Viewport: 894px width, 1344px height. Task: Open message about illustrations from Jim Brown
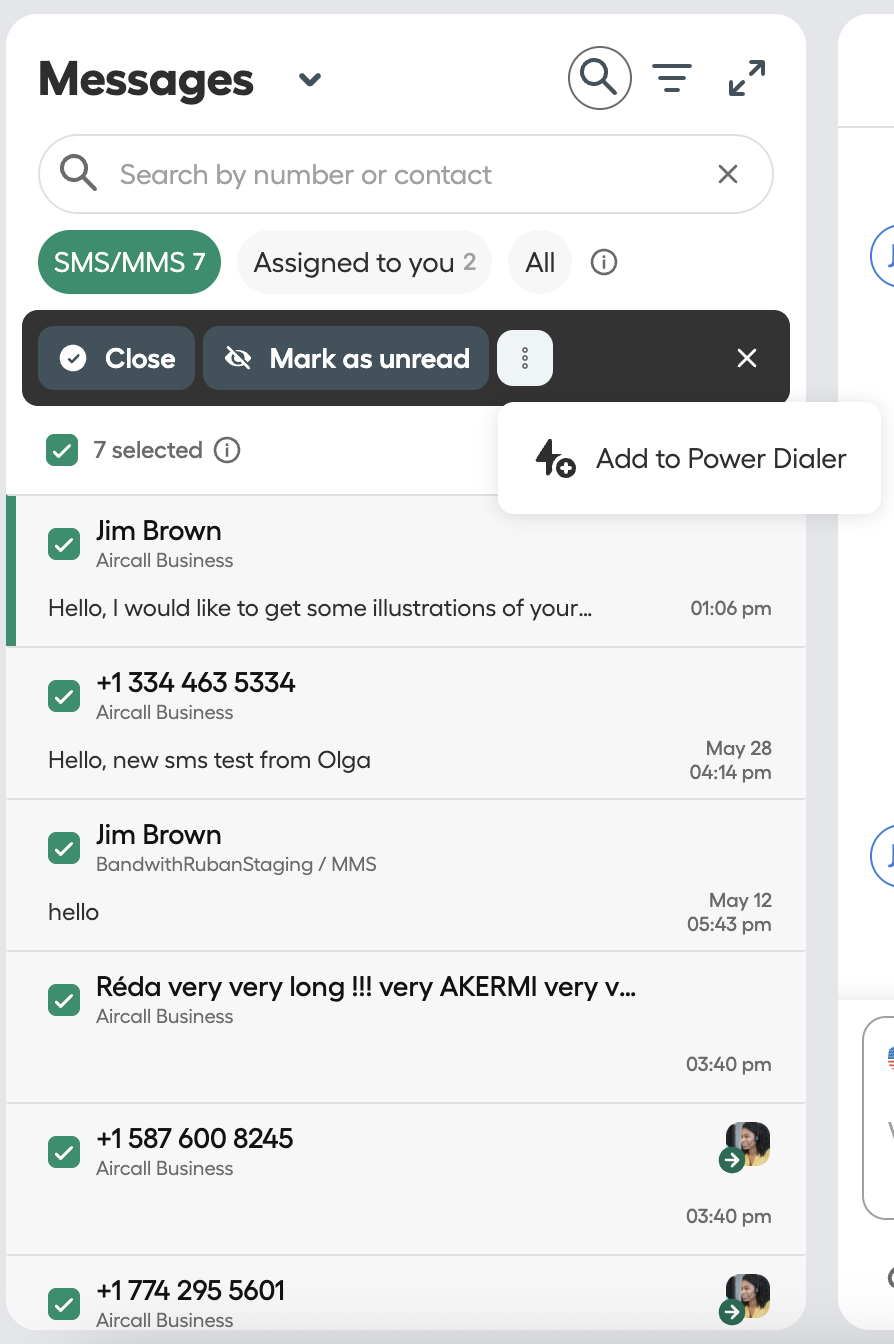(x=320, y=608)
